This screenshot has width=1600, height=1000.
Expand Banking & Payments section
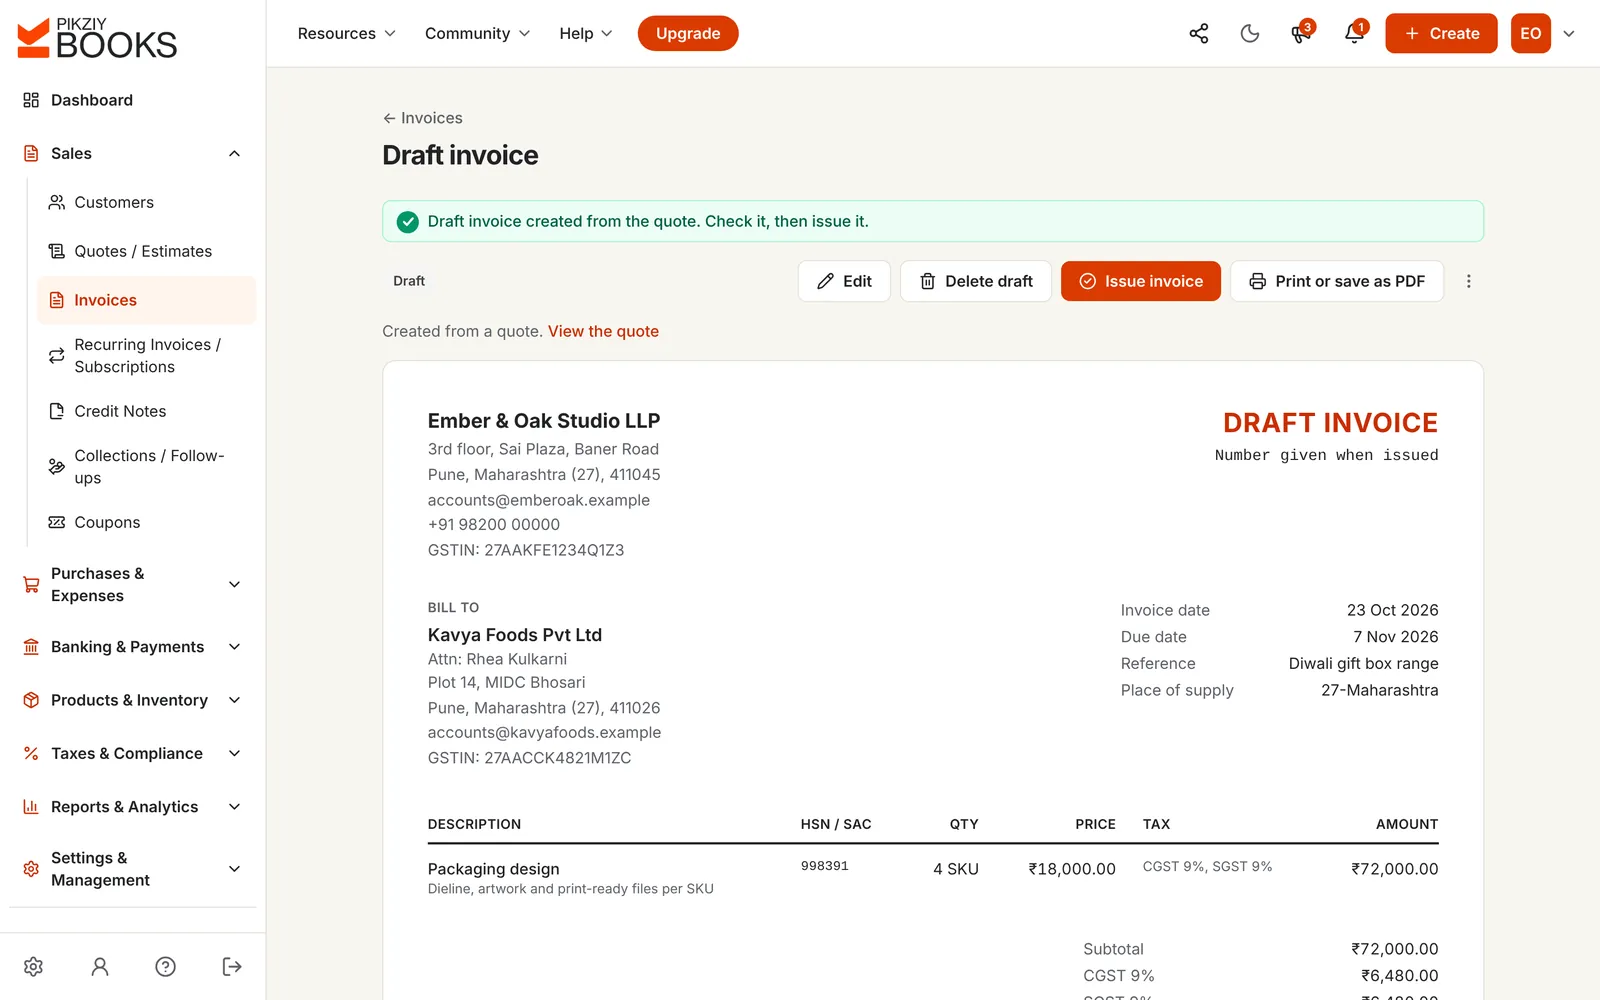pyautogui.click(x=132, y=647)
